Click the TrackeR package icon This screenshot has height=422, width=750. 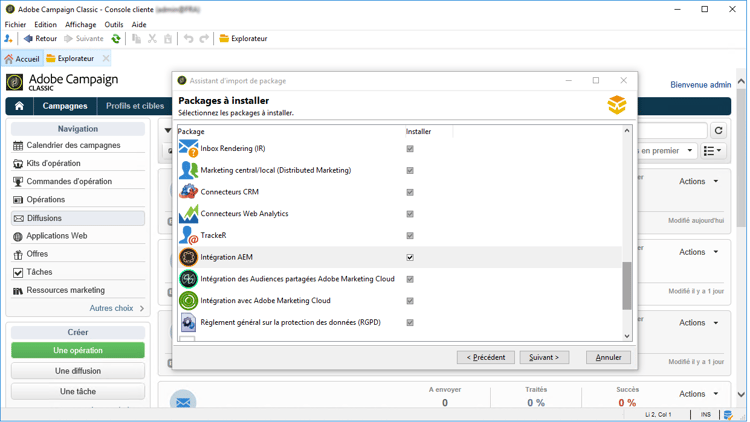point(188,235)
